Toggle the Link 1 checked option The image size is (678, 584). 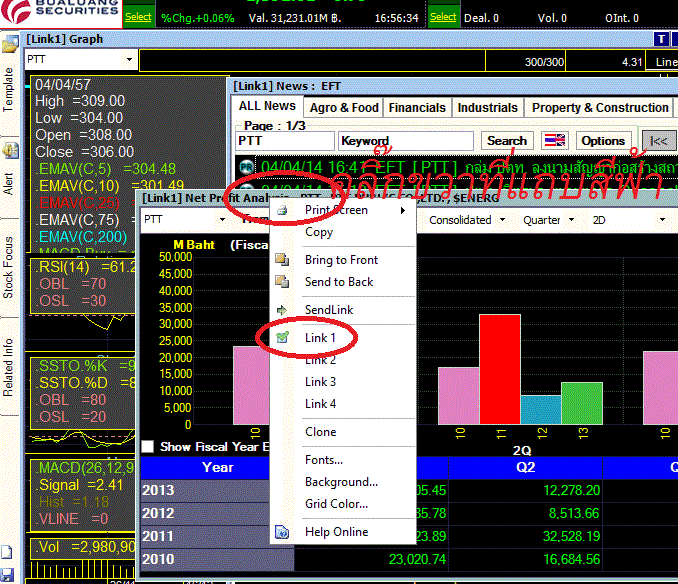point(320,338)
